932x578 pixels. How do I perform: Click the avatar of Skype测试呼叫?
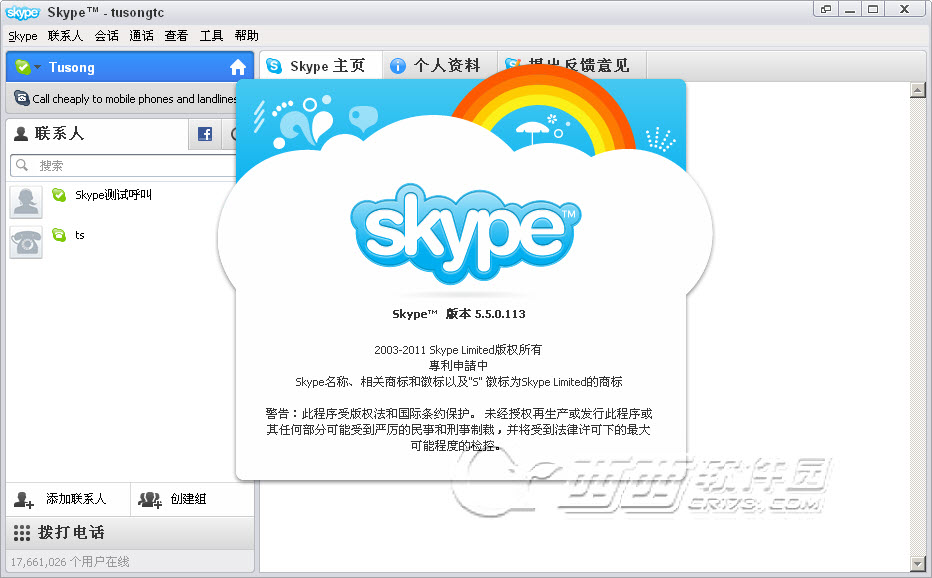[26, 202]
